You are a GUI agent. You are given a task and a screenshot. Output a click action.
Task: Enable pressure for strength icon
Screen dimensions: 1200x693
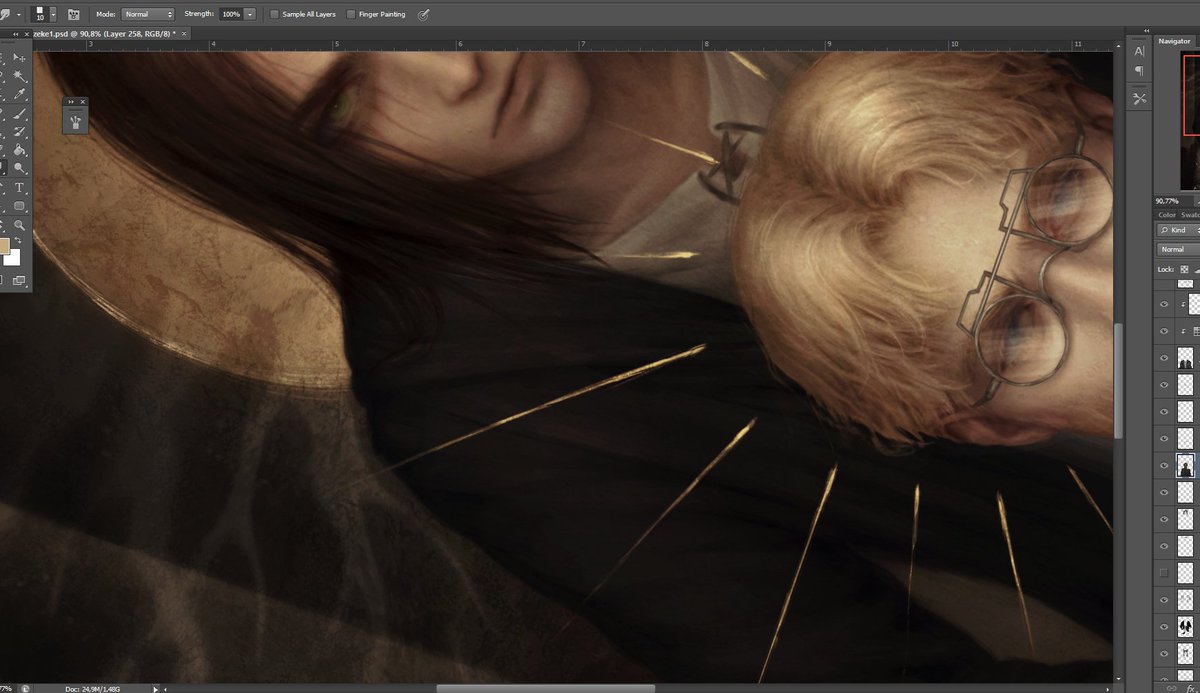tap(423, 14)
